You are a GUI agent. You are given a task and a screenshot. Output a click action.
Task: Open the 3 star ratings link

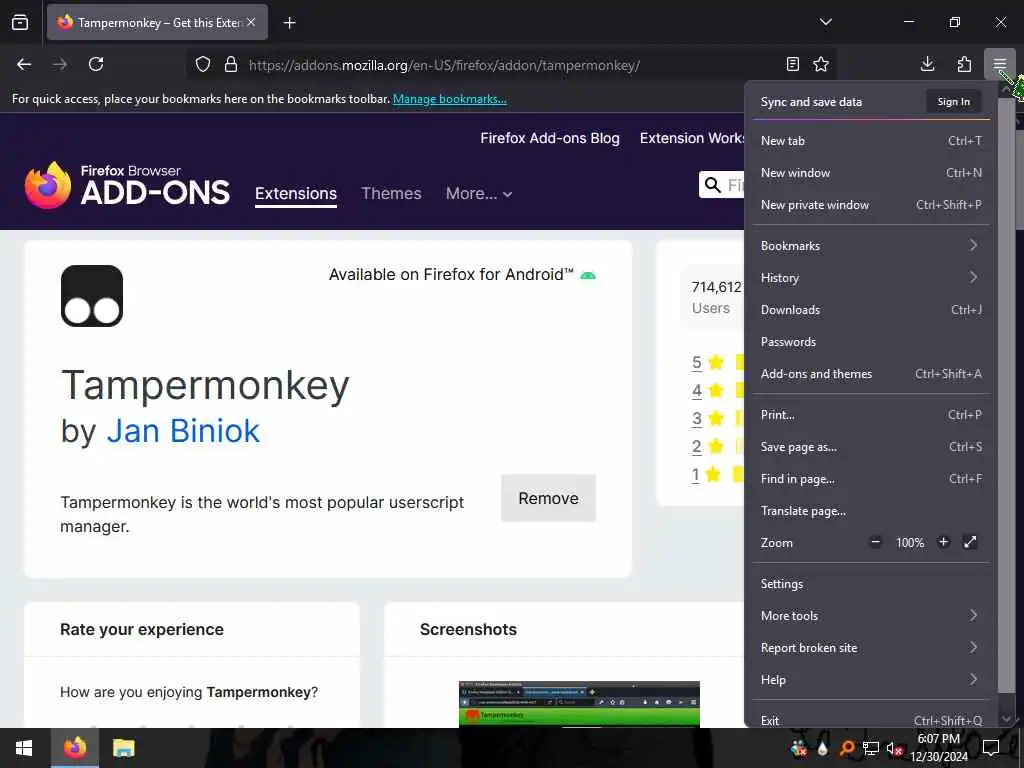(x=696, y=419)
